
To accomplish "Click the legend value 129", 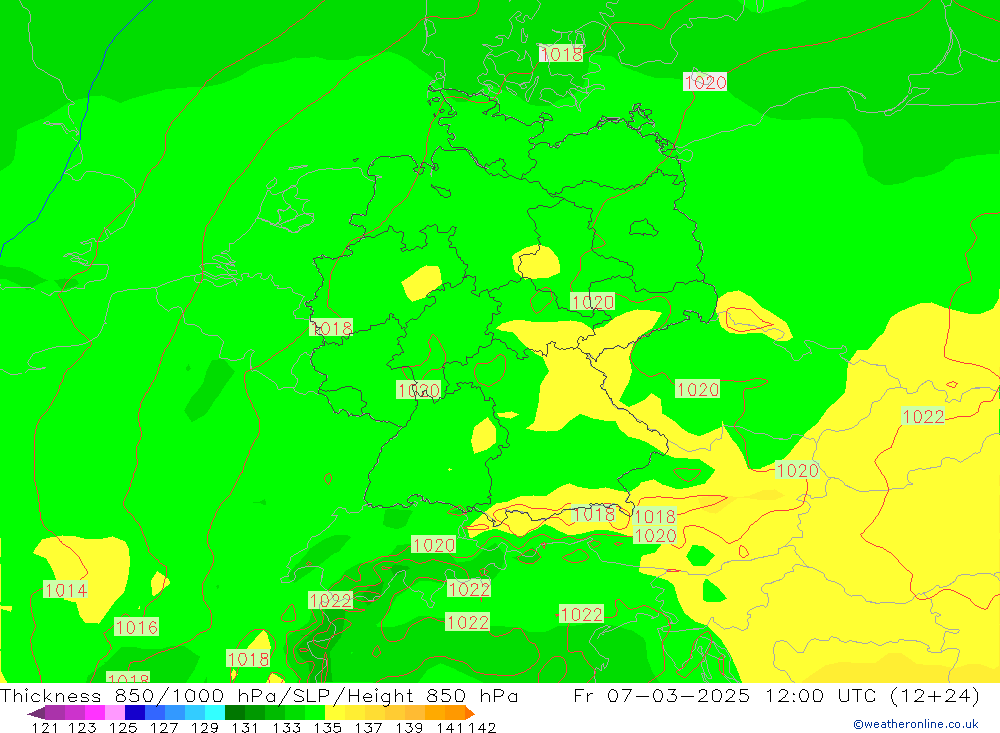I will (205, 727).
